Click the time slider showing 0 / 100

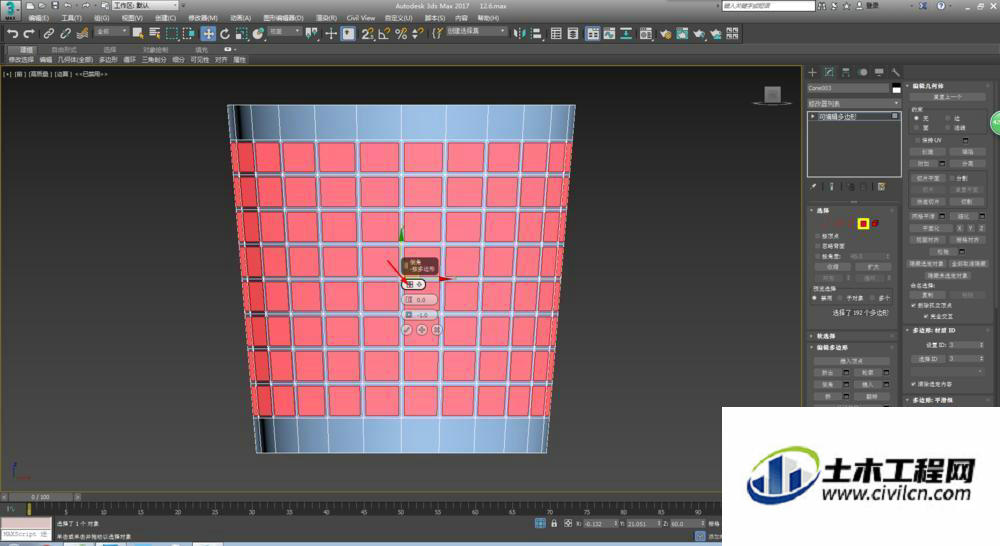[40, 497]
